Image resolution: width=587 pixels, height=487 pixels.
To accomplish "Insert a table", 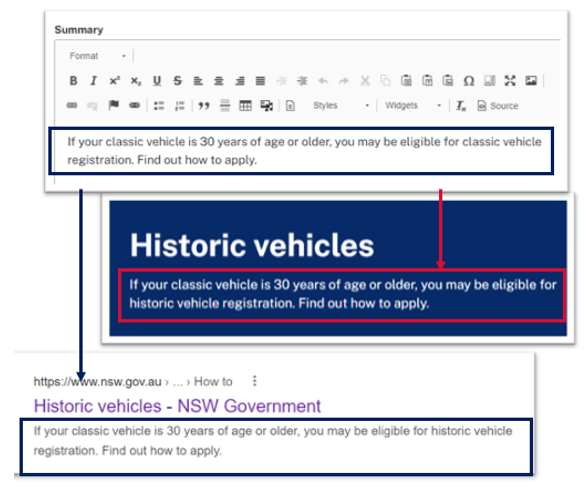I will [245, 106].
